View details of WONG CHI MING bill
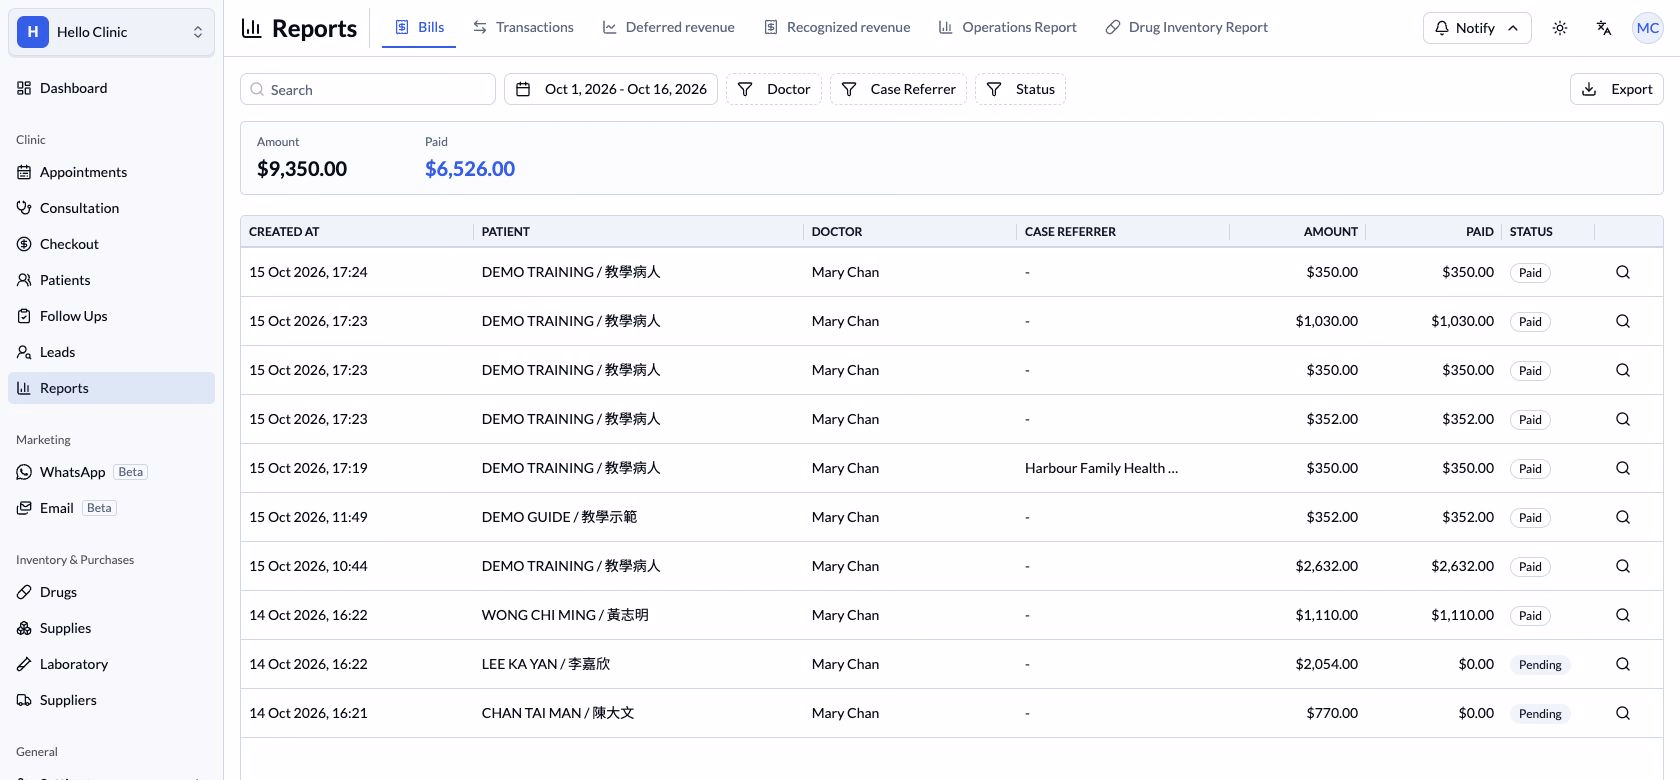This screenshot has height=780, width=1680. (1623, 615)
